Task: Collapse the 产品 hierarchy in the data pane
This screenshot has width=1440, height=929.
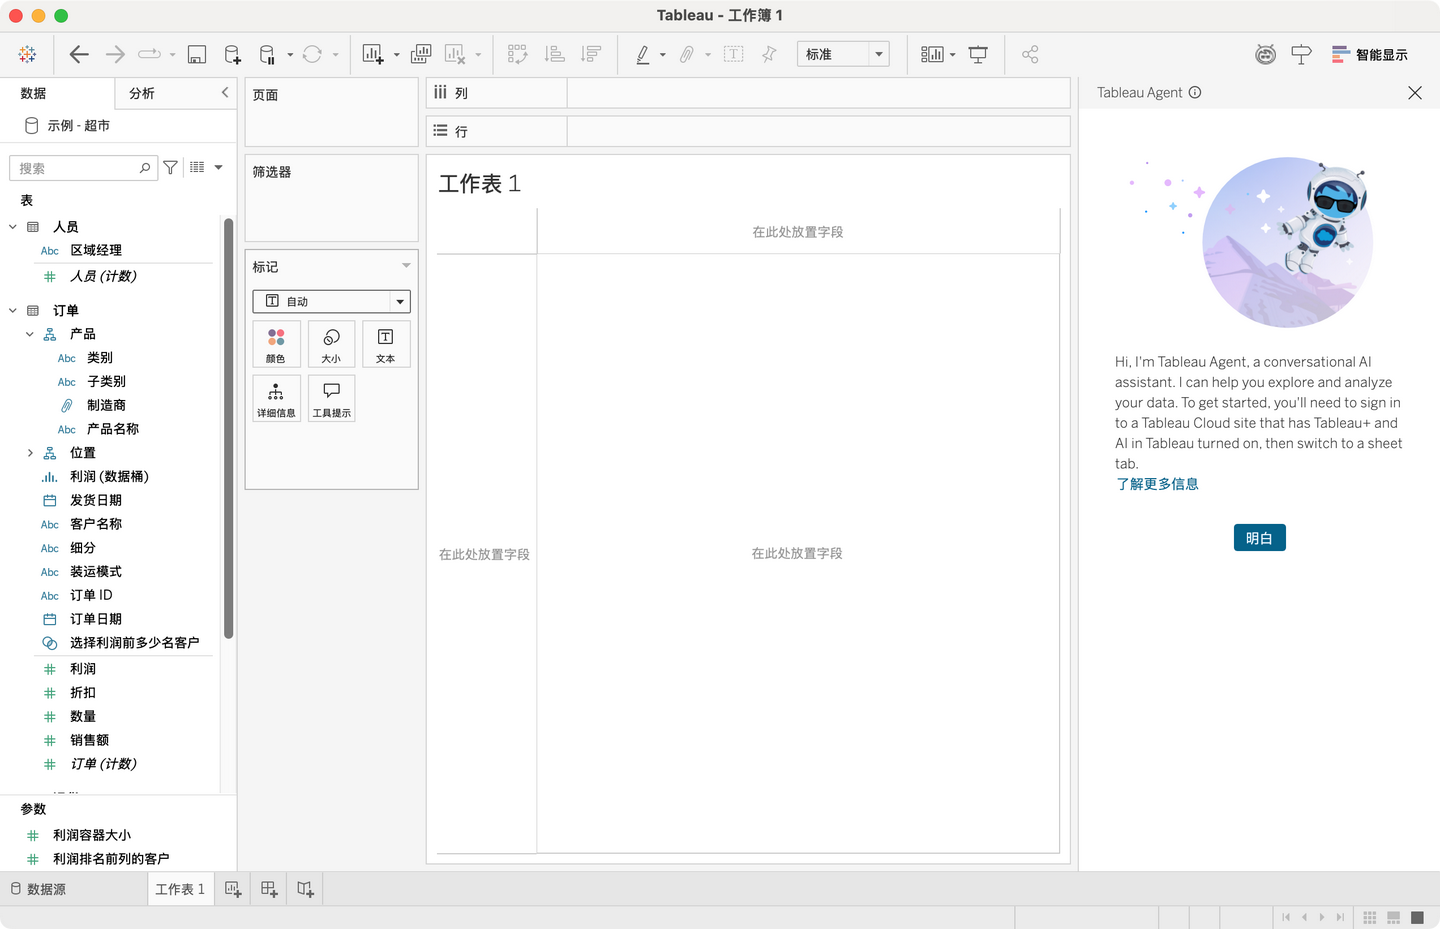Action: [29, 334]
